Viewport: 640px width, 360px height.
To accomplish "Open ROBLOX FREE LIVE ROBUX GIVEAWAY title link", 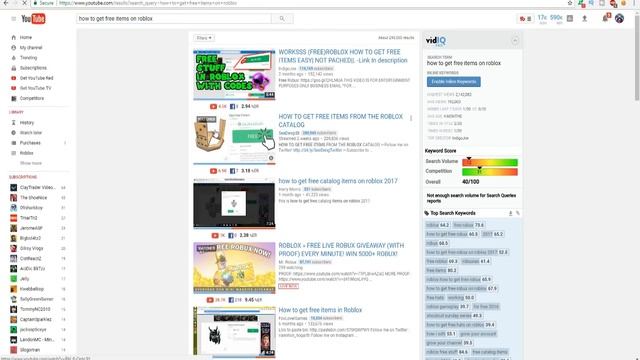I will (341, 250).
